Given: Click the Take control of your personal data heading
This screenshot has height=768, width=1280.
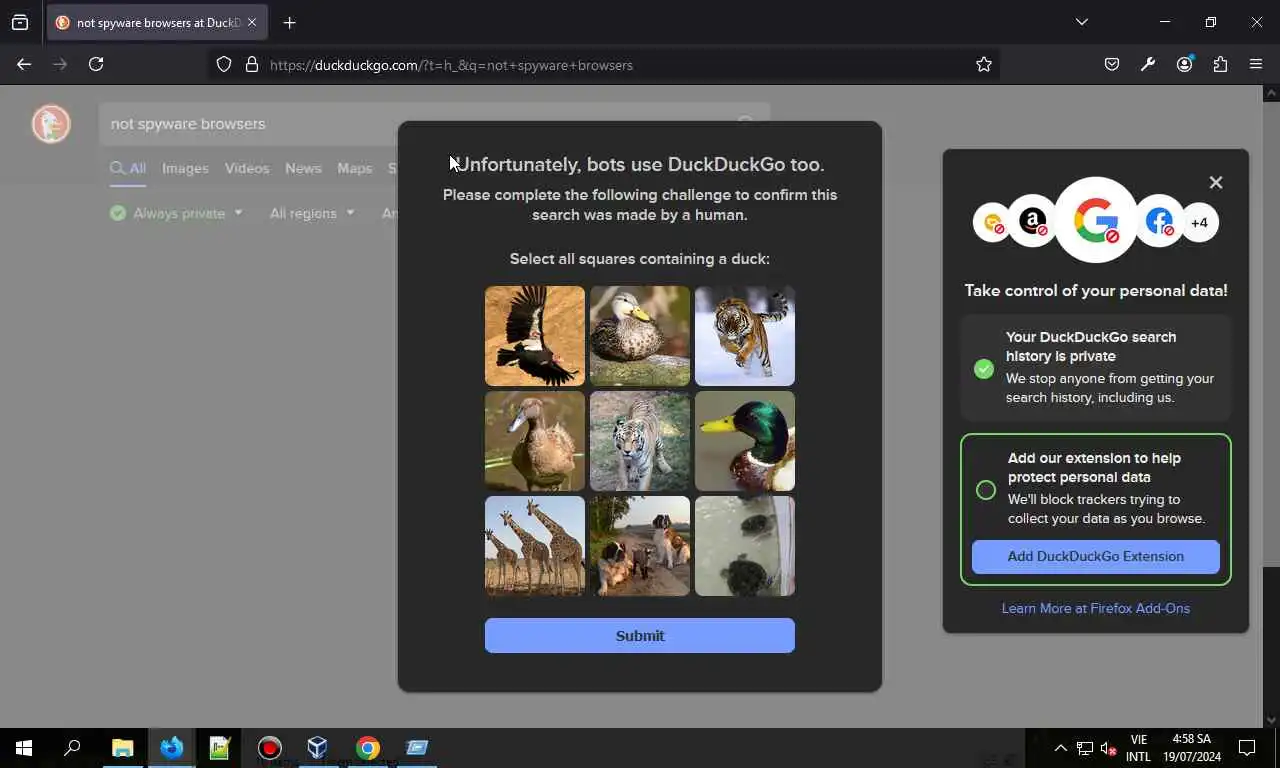Looking at the screenshot, I should tap(1096, 291).
